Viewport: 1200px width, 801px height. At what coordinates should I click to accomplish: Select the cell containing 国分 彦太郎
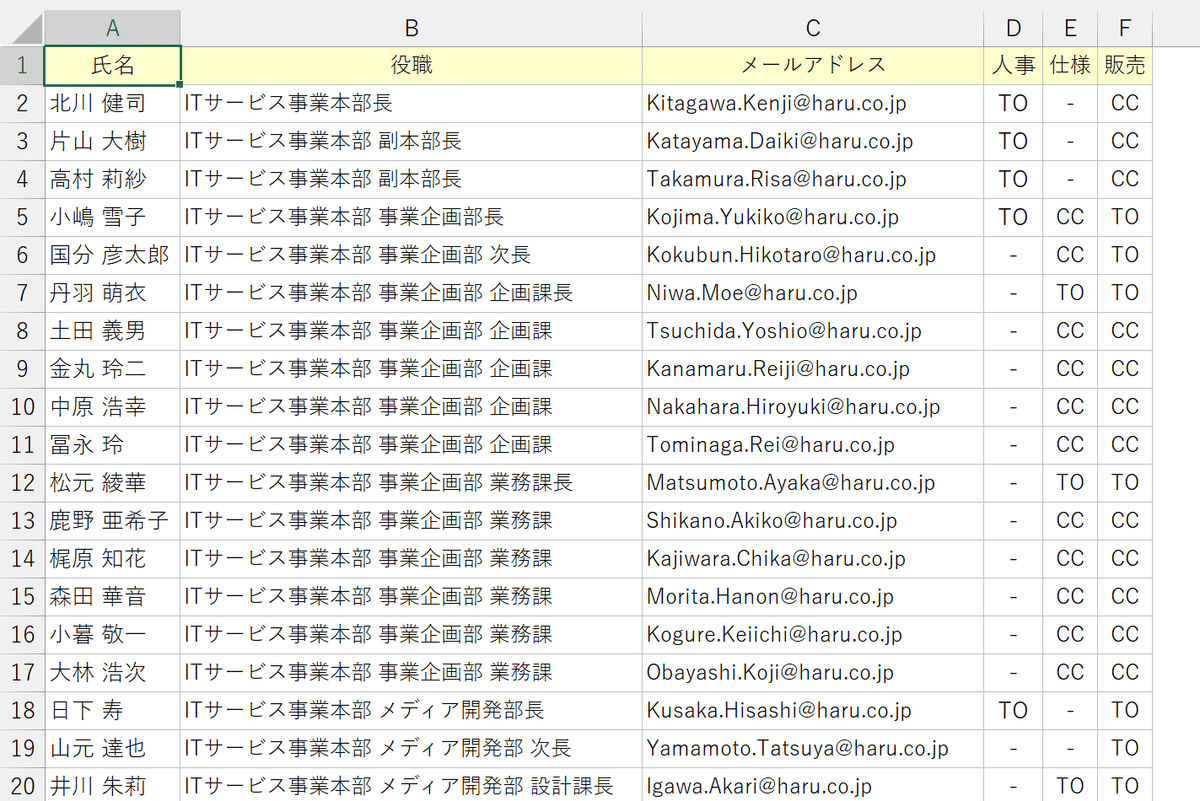(x=113, y=255)
